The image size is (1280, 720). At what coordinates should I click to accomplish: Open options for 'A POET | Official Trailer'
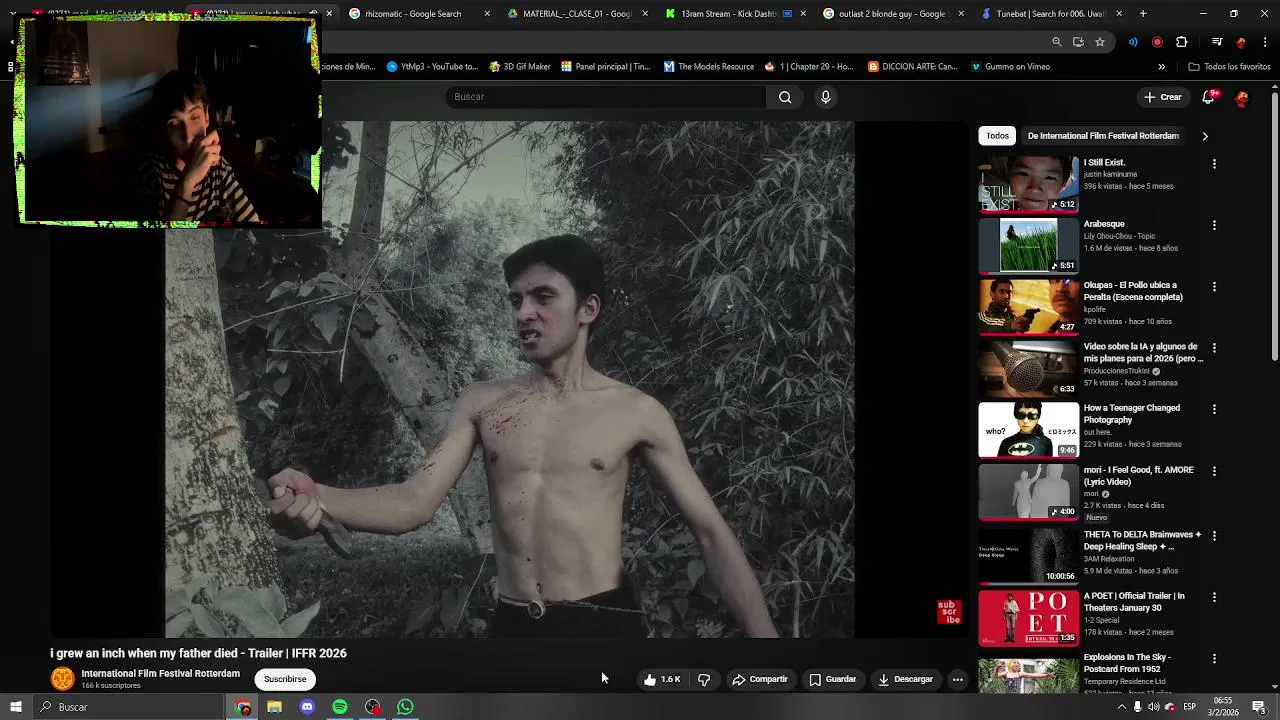tap(1214, 597)
